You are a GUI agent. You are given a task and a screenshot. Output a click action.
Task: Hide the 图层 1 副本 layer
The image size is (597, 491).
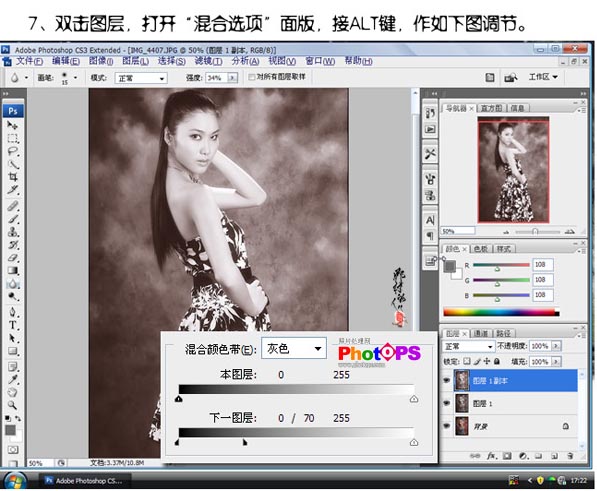pyautogui.click(x=446, y=380)
